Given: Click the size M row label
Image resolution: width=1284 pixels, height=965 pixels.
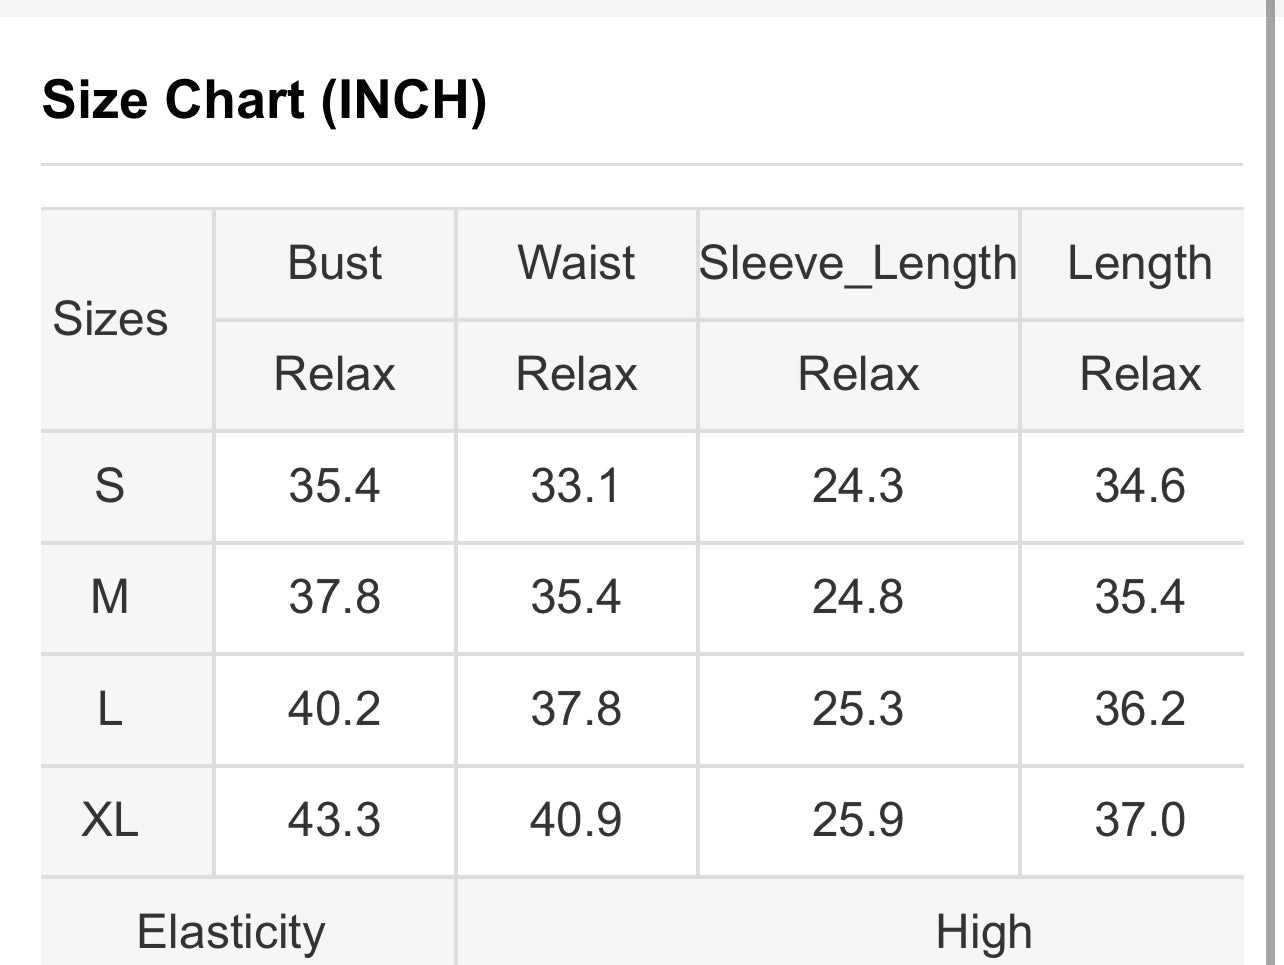Looking at the screenshot, I should [x=110, y=598].
